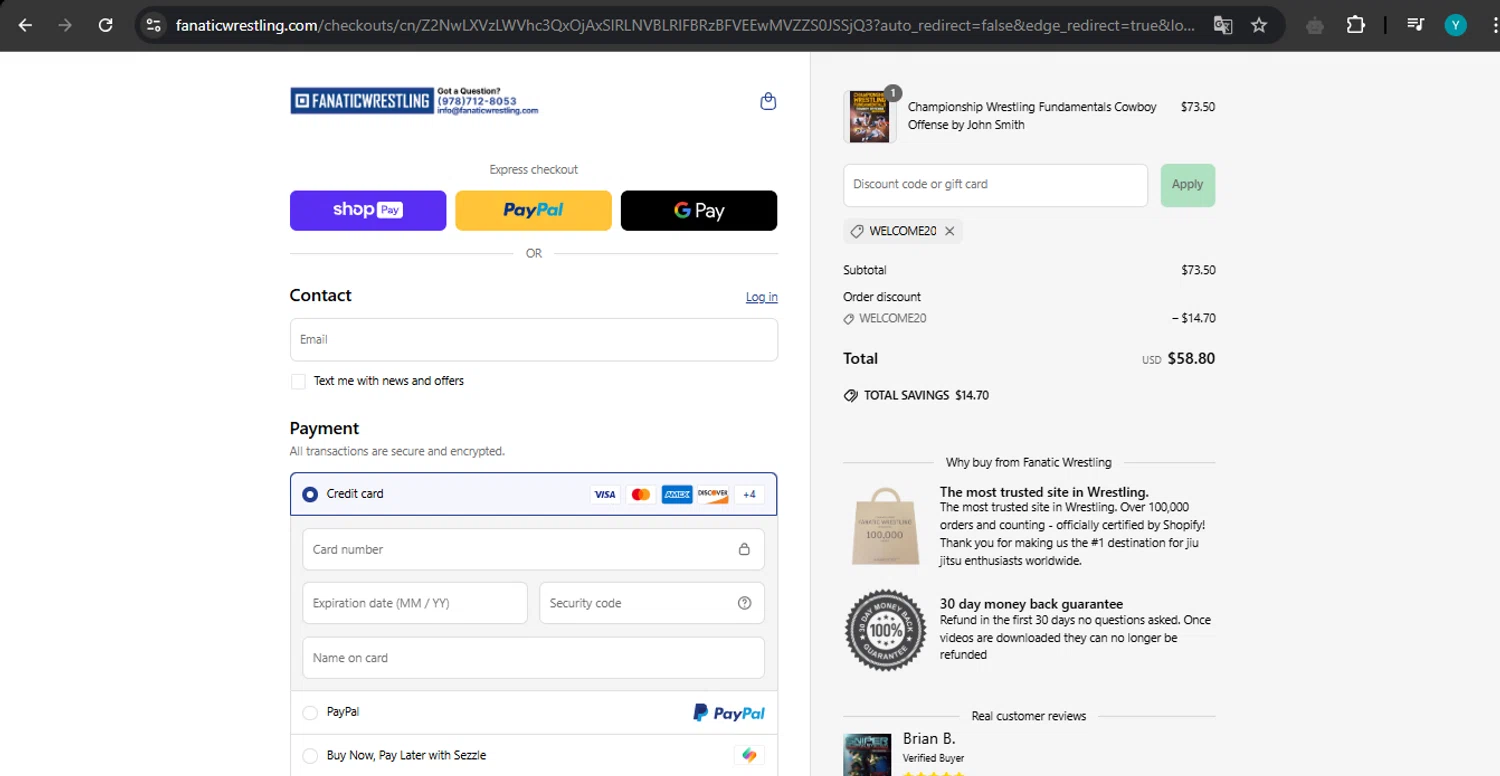Focus the Expiration date field
Screen dimensions: 1500x776
415,603
